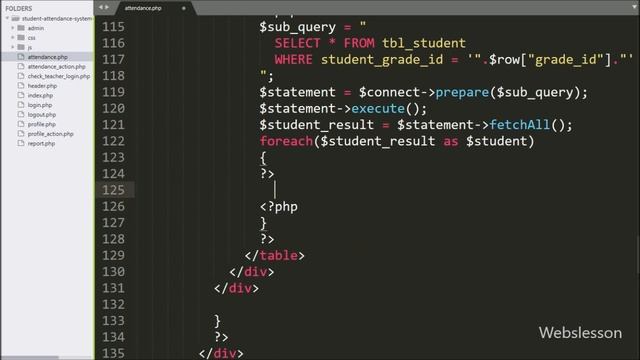Click file icon beside login.php
Image resolution: width=640 pixels, height=360 pixels.
point(21,105)
